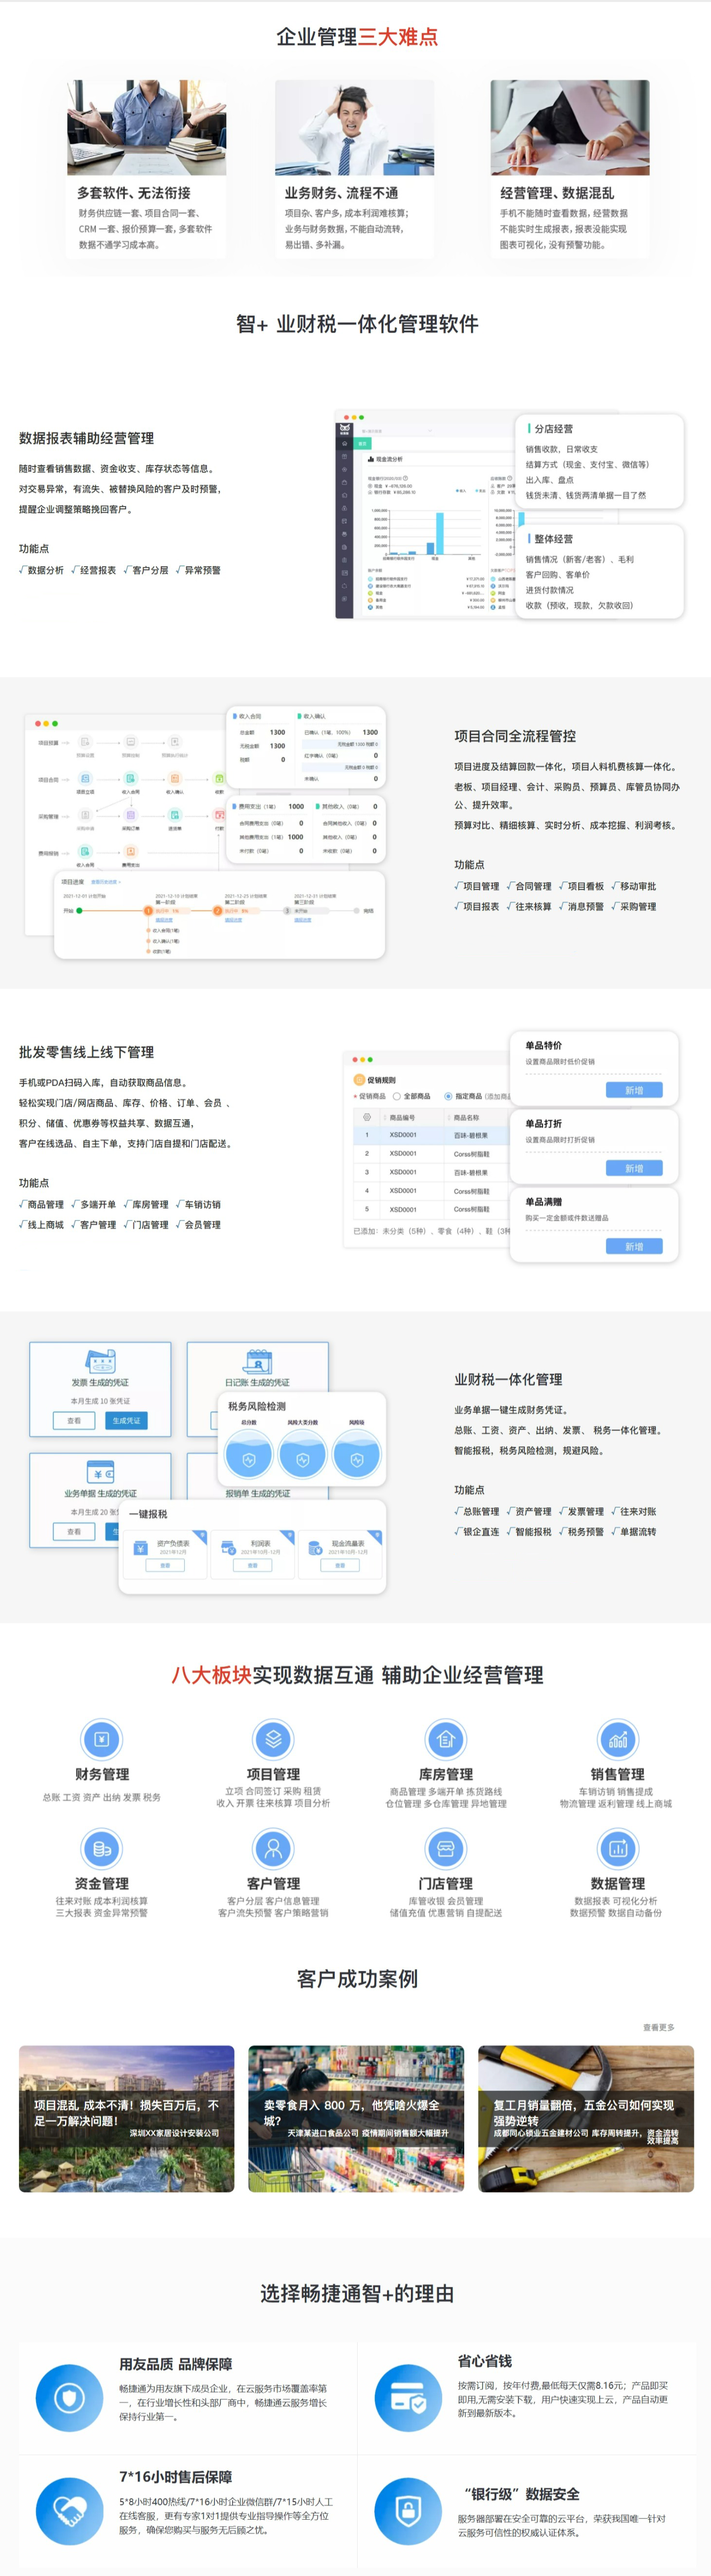Click the 财务管理 module icon
Image resolution: width=711 pixels, height=2576 pixels.
[101, 1739]
